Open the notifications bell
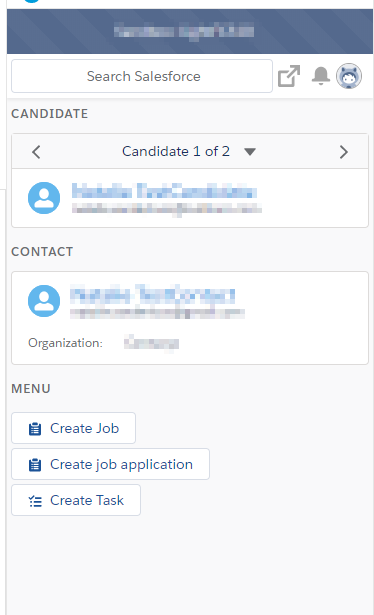 (x=321, y=75)
